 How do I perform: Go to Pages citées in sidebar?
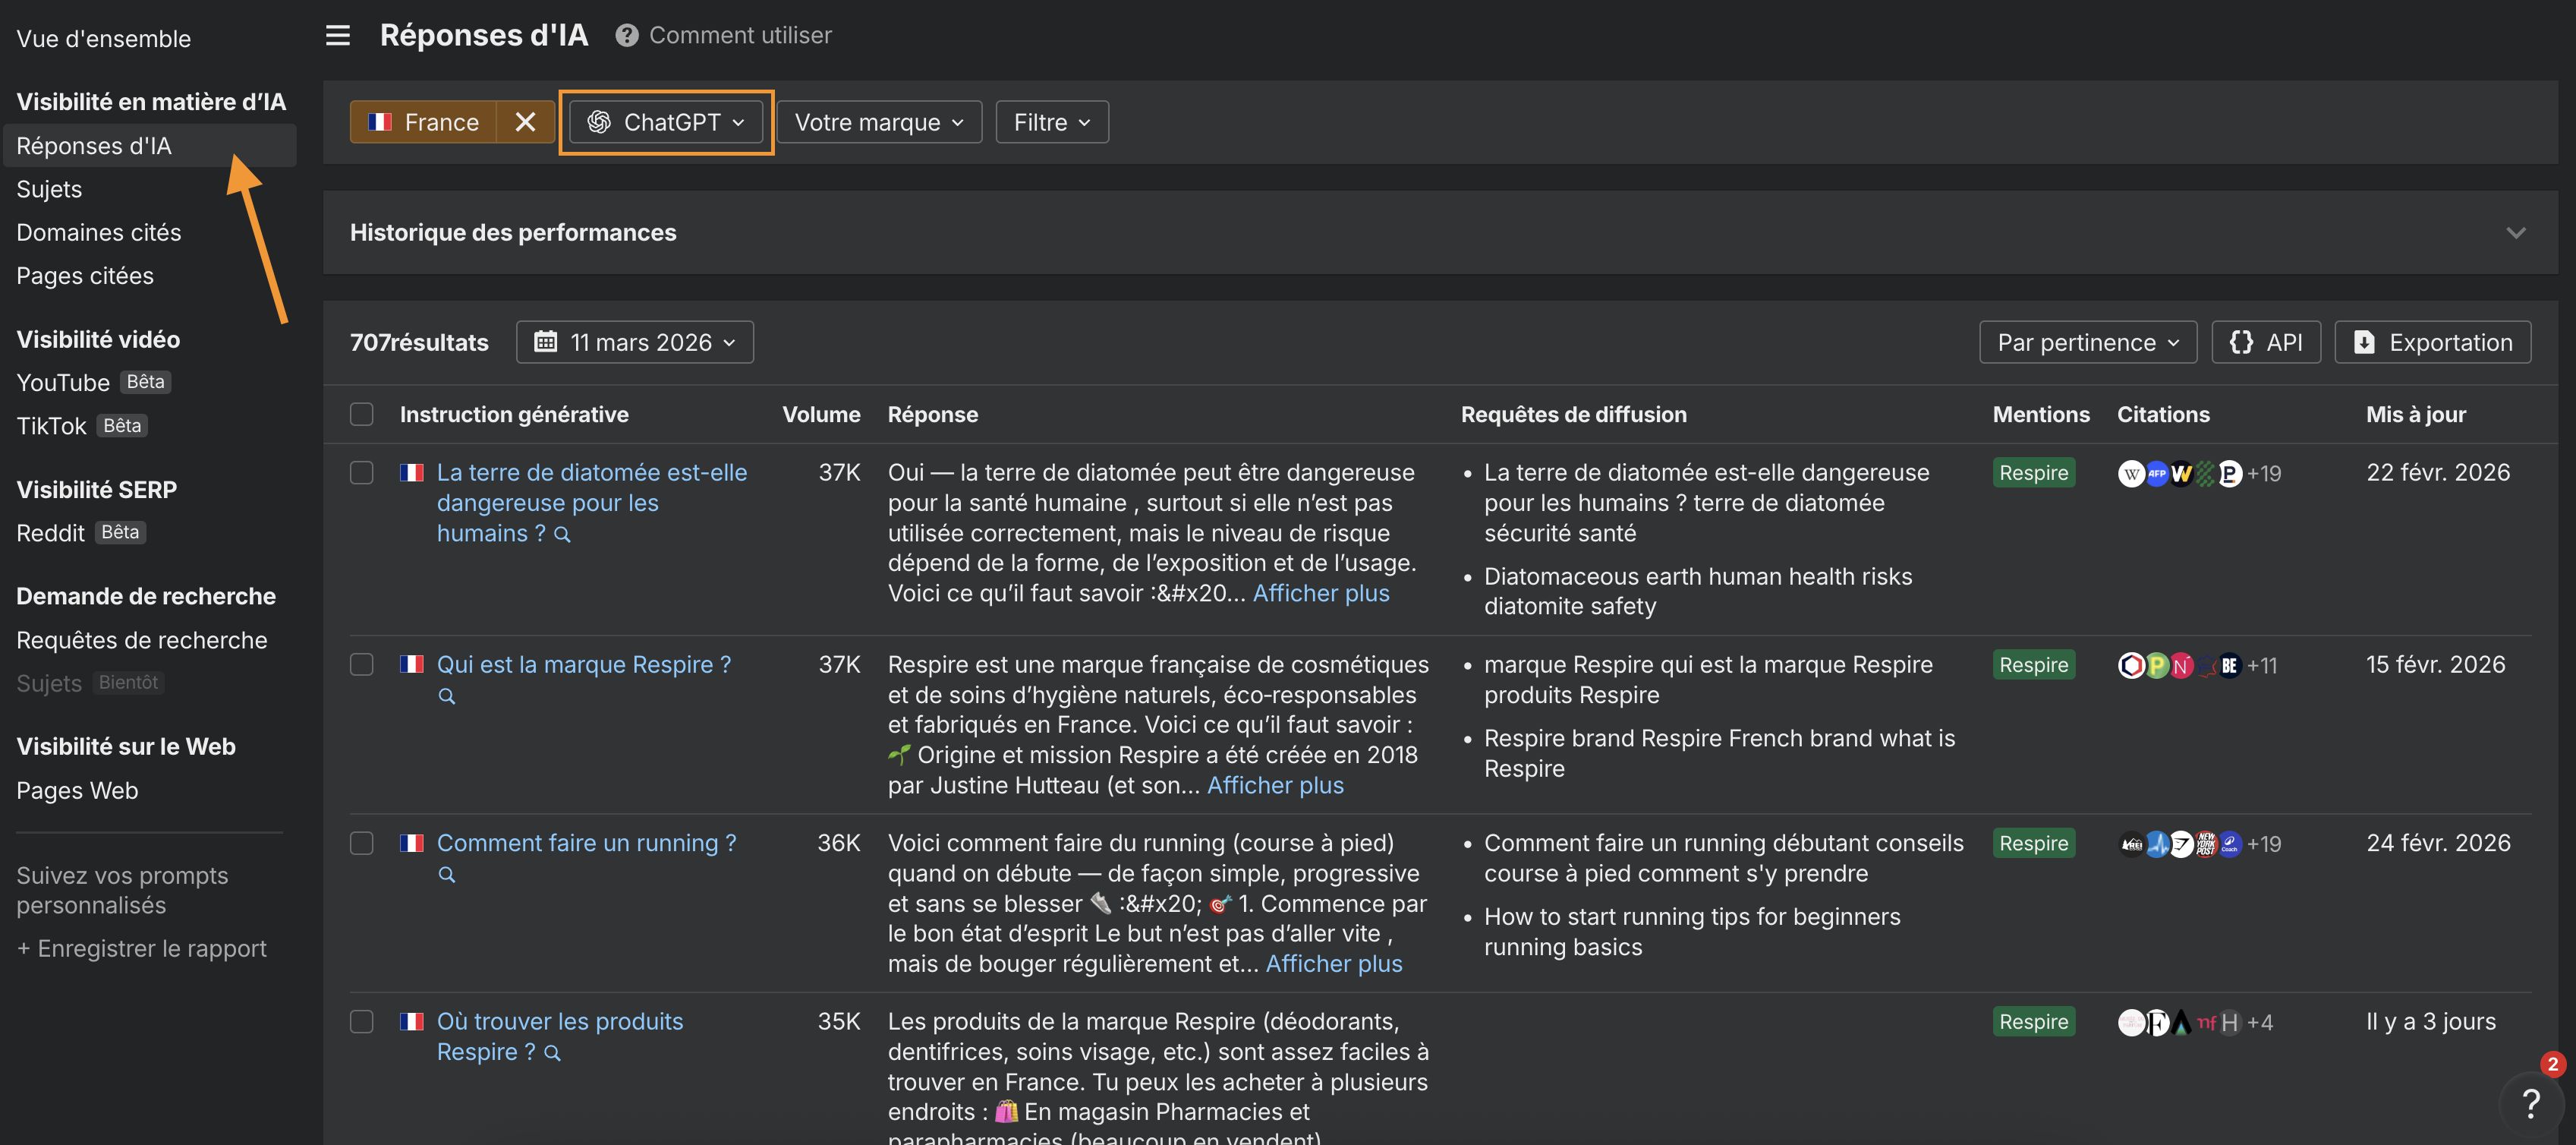coord(85,276)
